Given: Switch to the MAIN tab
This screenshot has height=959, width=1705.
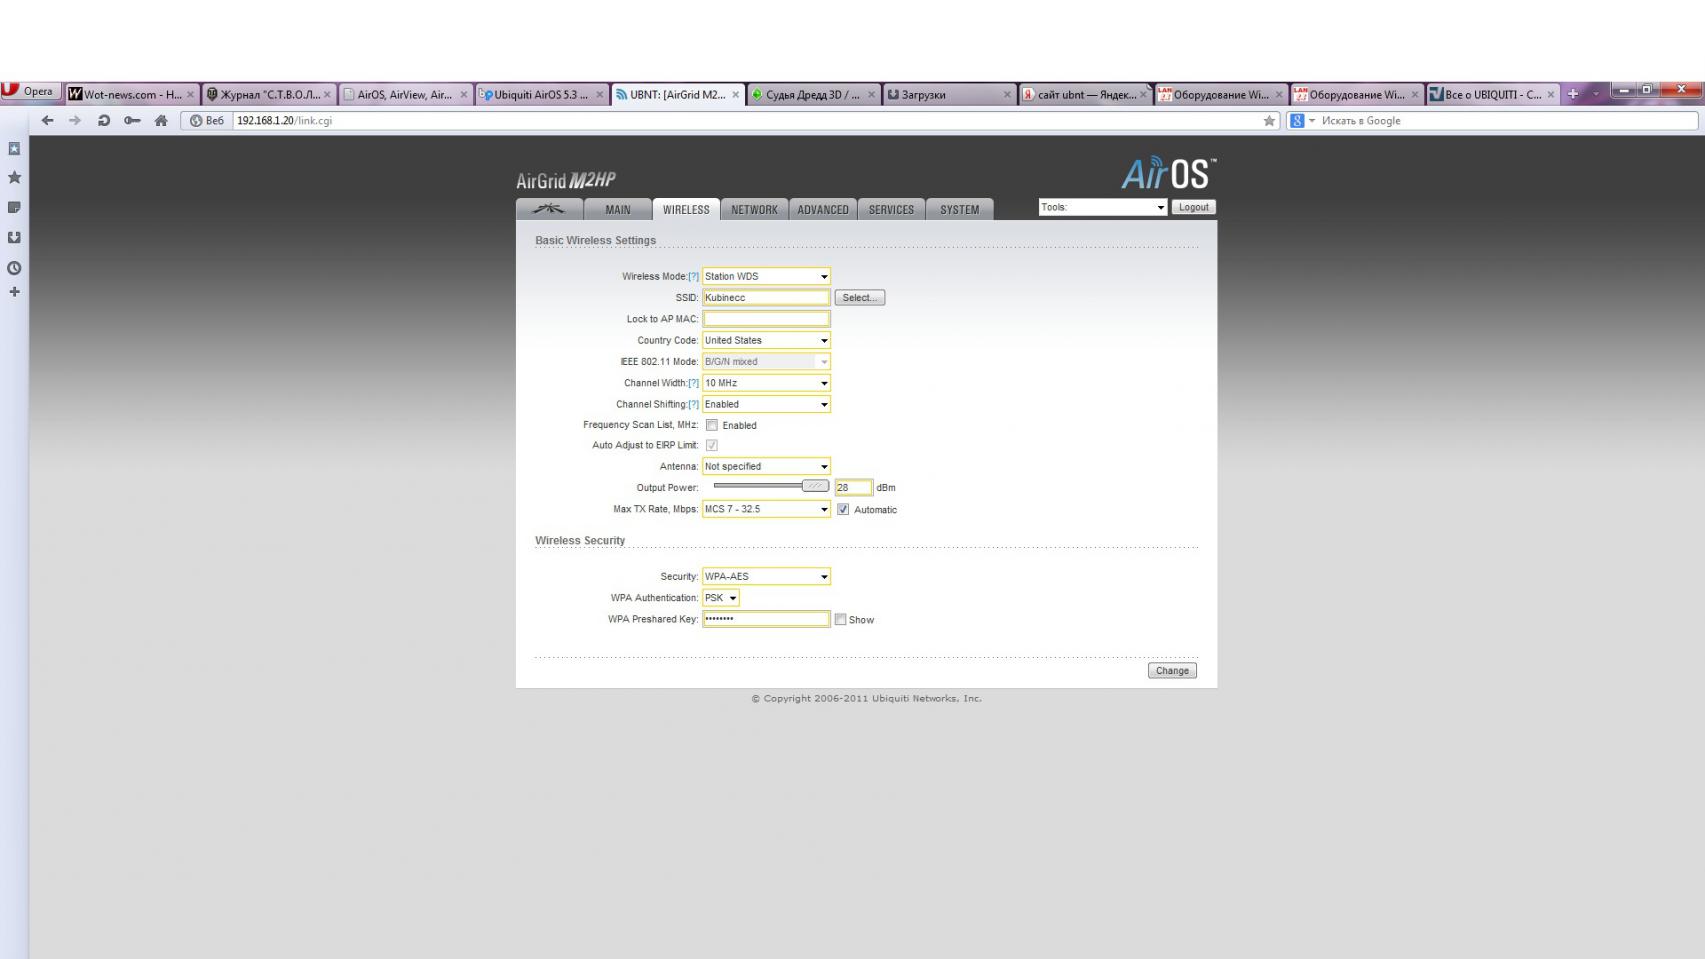Looking at the screenshot, I should point(617,209).
